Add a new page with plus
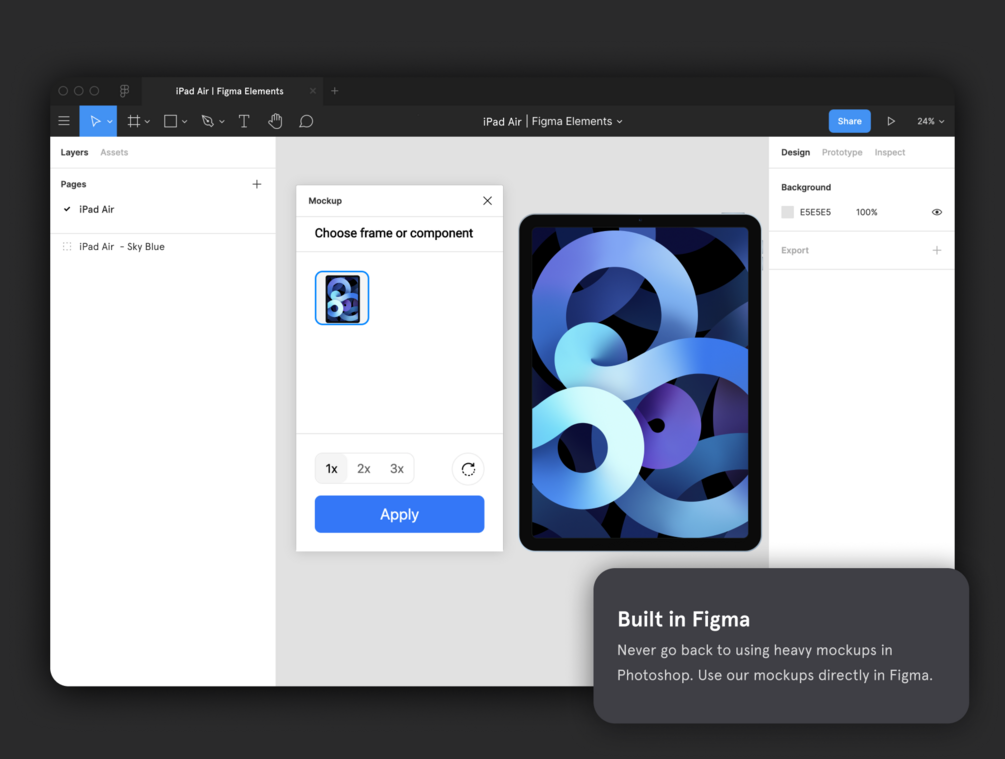Viewport: 1005px width, 759px height. [257, 184]
